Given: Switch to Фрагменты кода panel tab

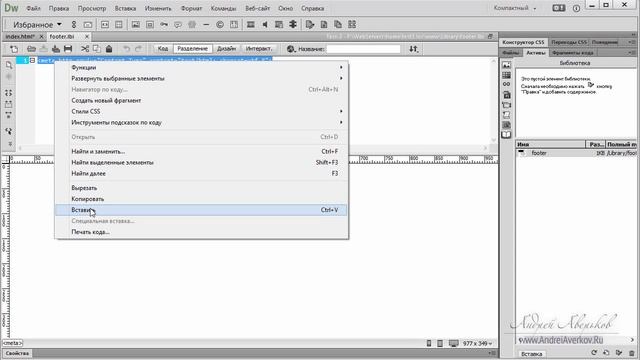Looking at the screenshot, I should pos(572,53).
